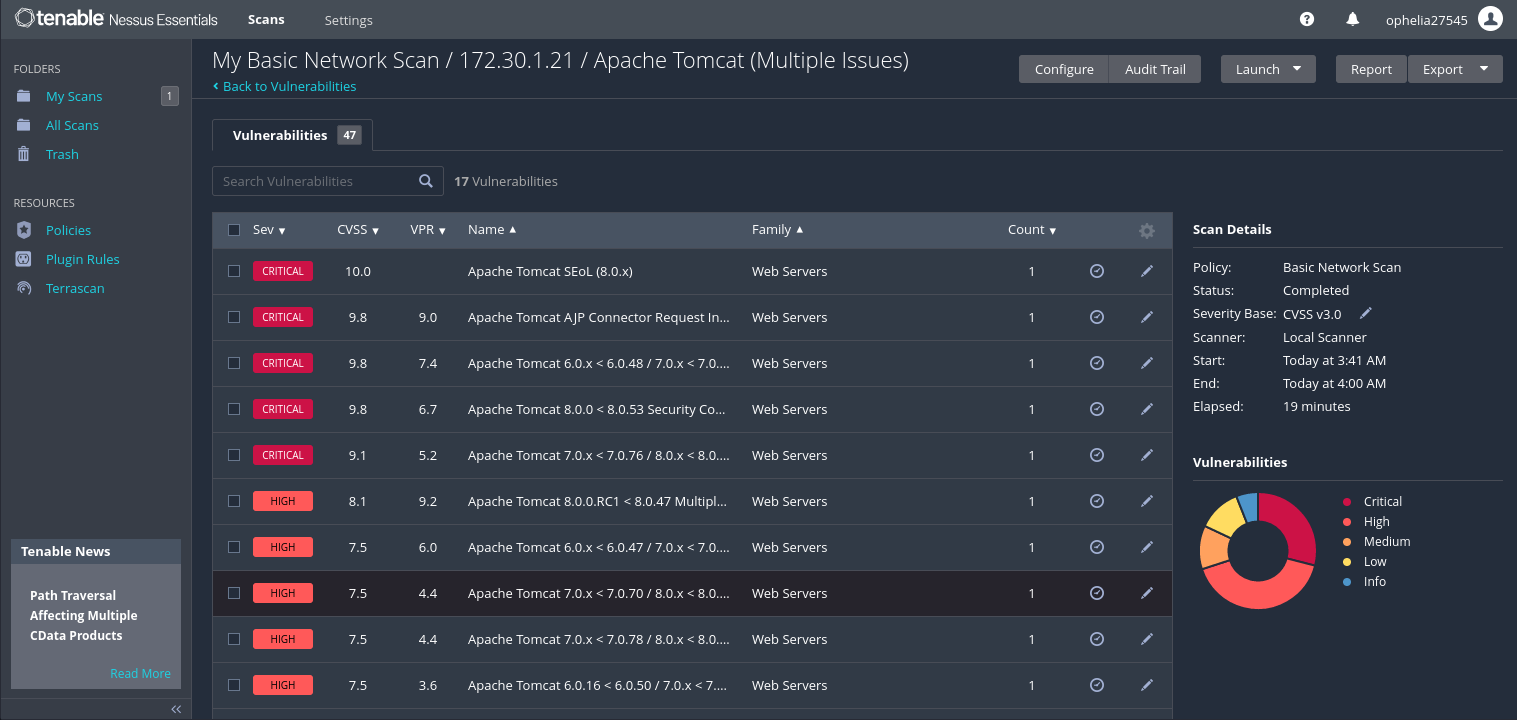Check the Apache Tomcat SEoL row checkbox

(x=234, y=271)
